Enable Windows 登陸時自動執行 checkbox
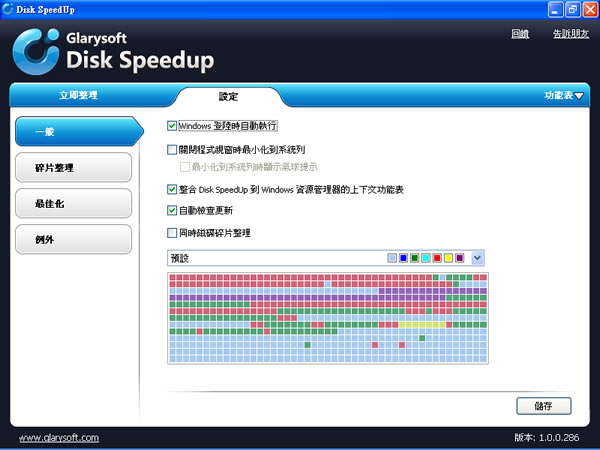 [x=172, y=126]
